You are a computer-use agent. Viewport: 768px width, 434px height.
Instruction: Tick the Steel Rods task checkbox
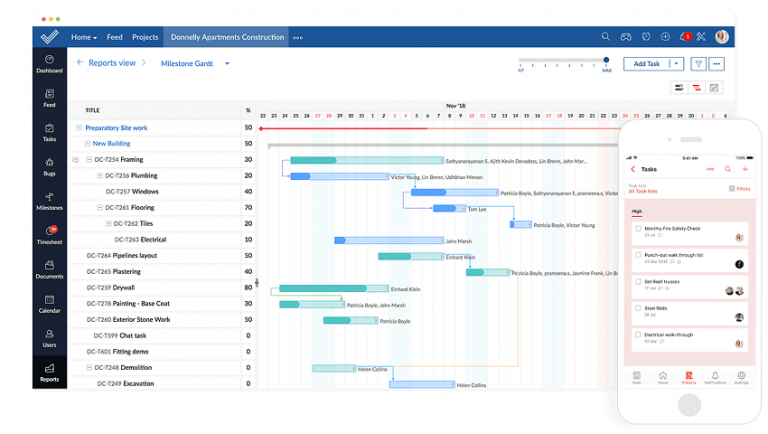[x=638, y=308]
